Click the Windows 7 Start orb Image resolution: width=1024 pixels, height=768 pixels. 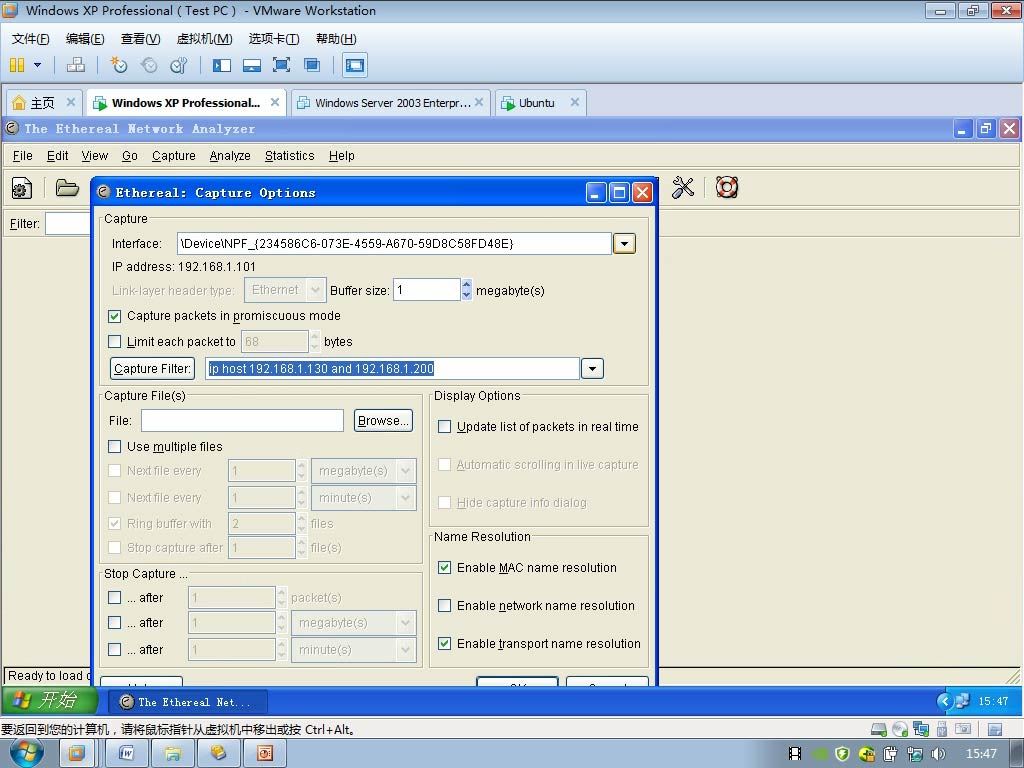pyautogui.click(x=26, y=753)
